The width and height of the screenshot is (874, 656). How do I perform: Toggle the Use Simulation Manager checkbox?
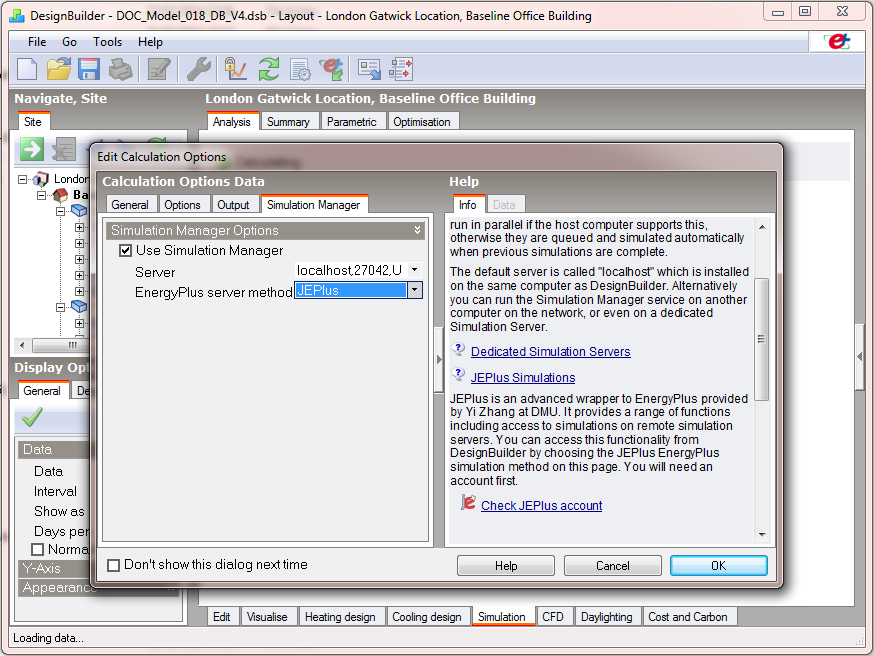tap(125, 251)
